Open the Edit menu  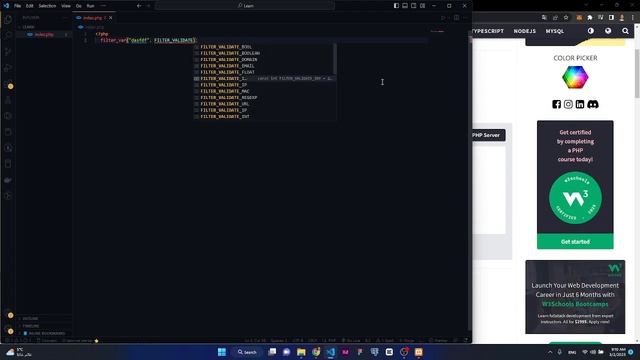(30, 6)
